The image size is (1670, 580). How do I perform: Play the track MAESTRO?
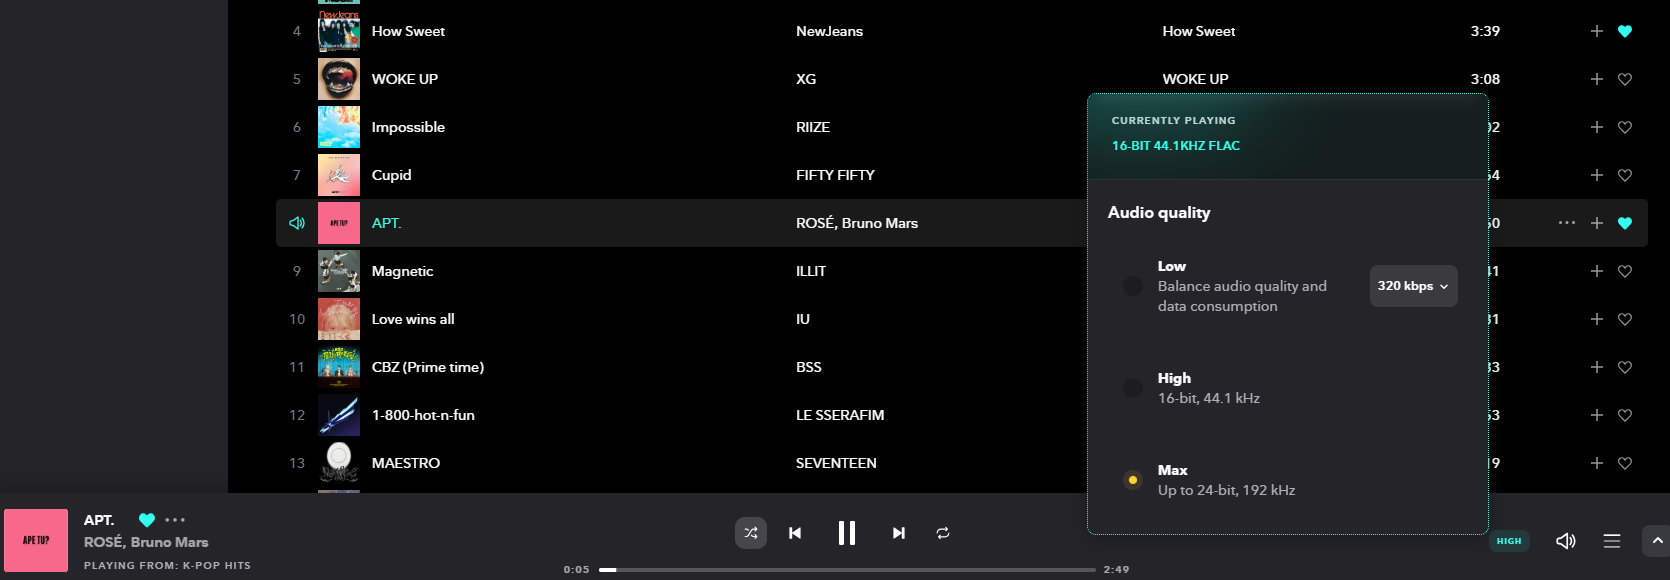(x=406, y=463)
